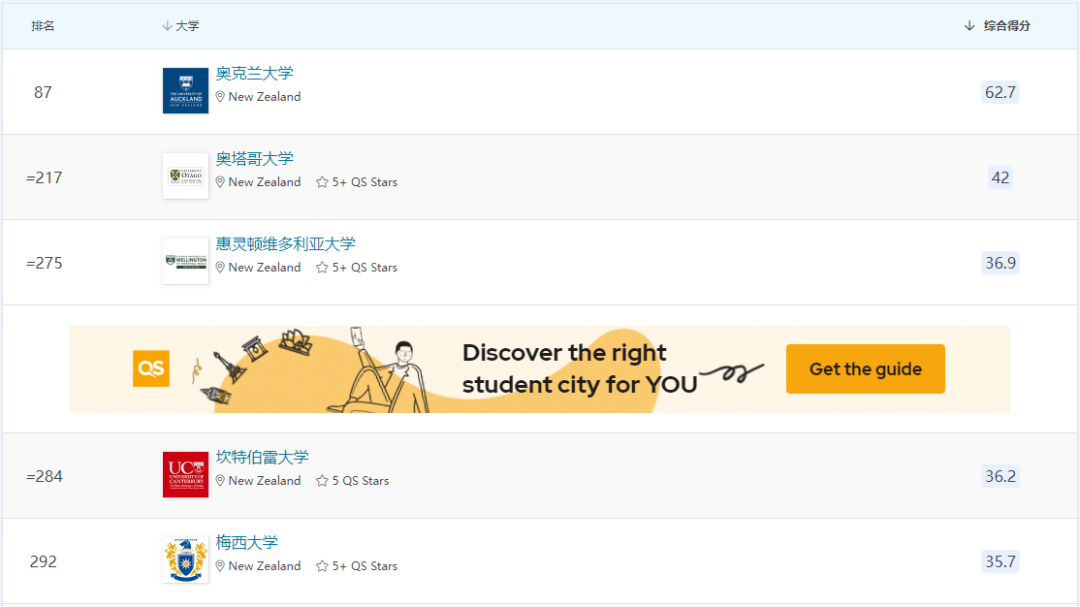This screenshot has width=1080, height=607.
Task: Click the location pin icon for 坎特伯雷大学
Action: coord(220,481)
